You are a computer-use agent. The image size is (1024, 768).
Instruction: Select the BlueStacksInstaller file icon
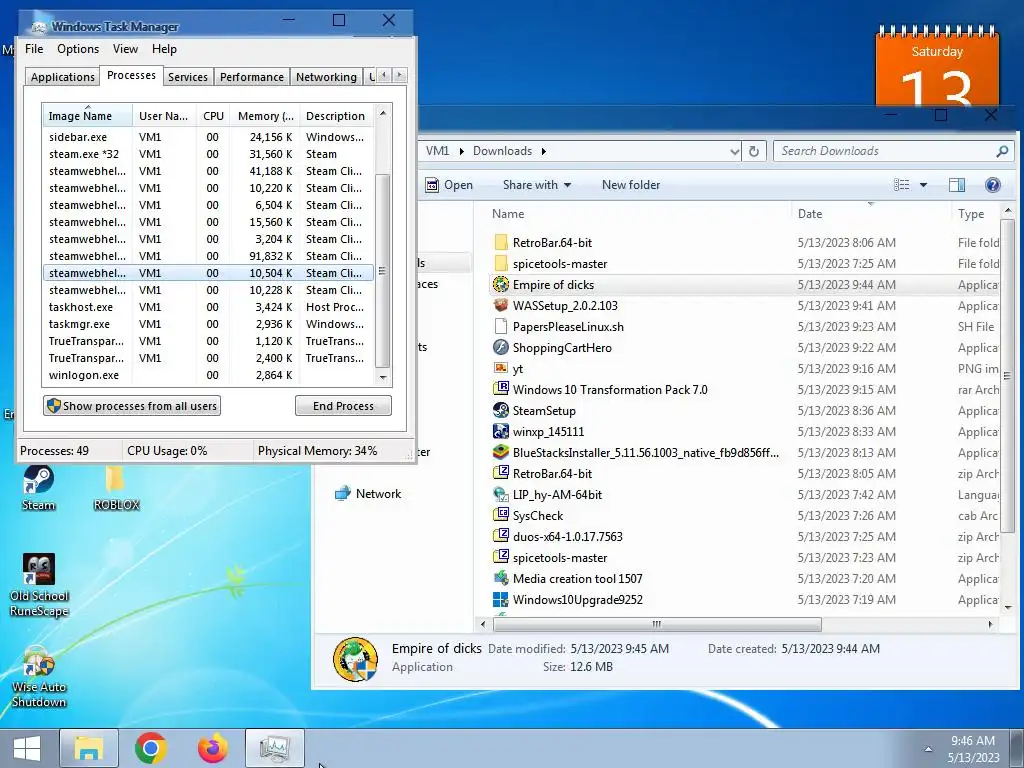[x=501, y=452]
